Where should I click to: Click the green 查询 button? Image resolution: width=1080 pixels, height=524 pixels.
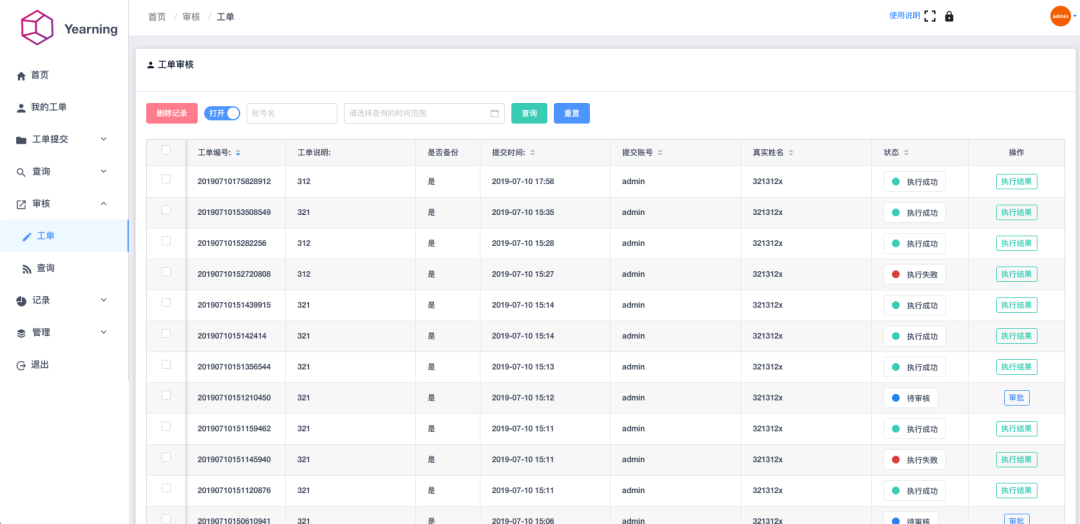tap(529, 114)
